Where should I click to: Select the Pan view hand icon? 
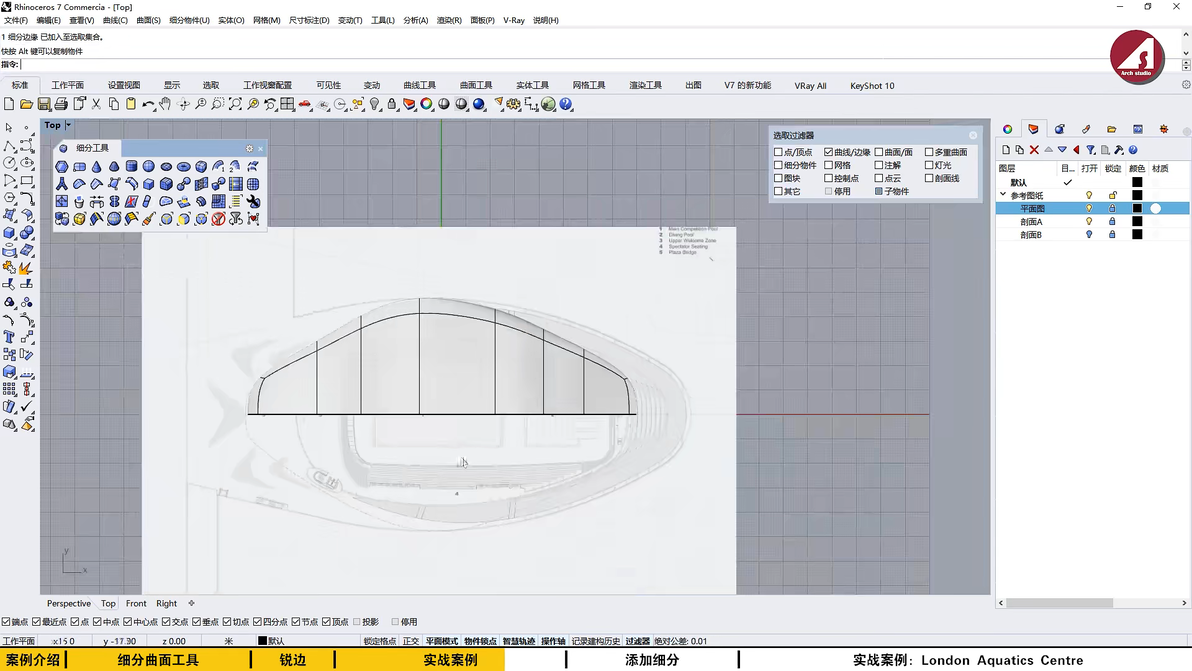(165, 104)
